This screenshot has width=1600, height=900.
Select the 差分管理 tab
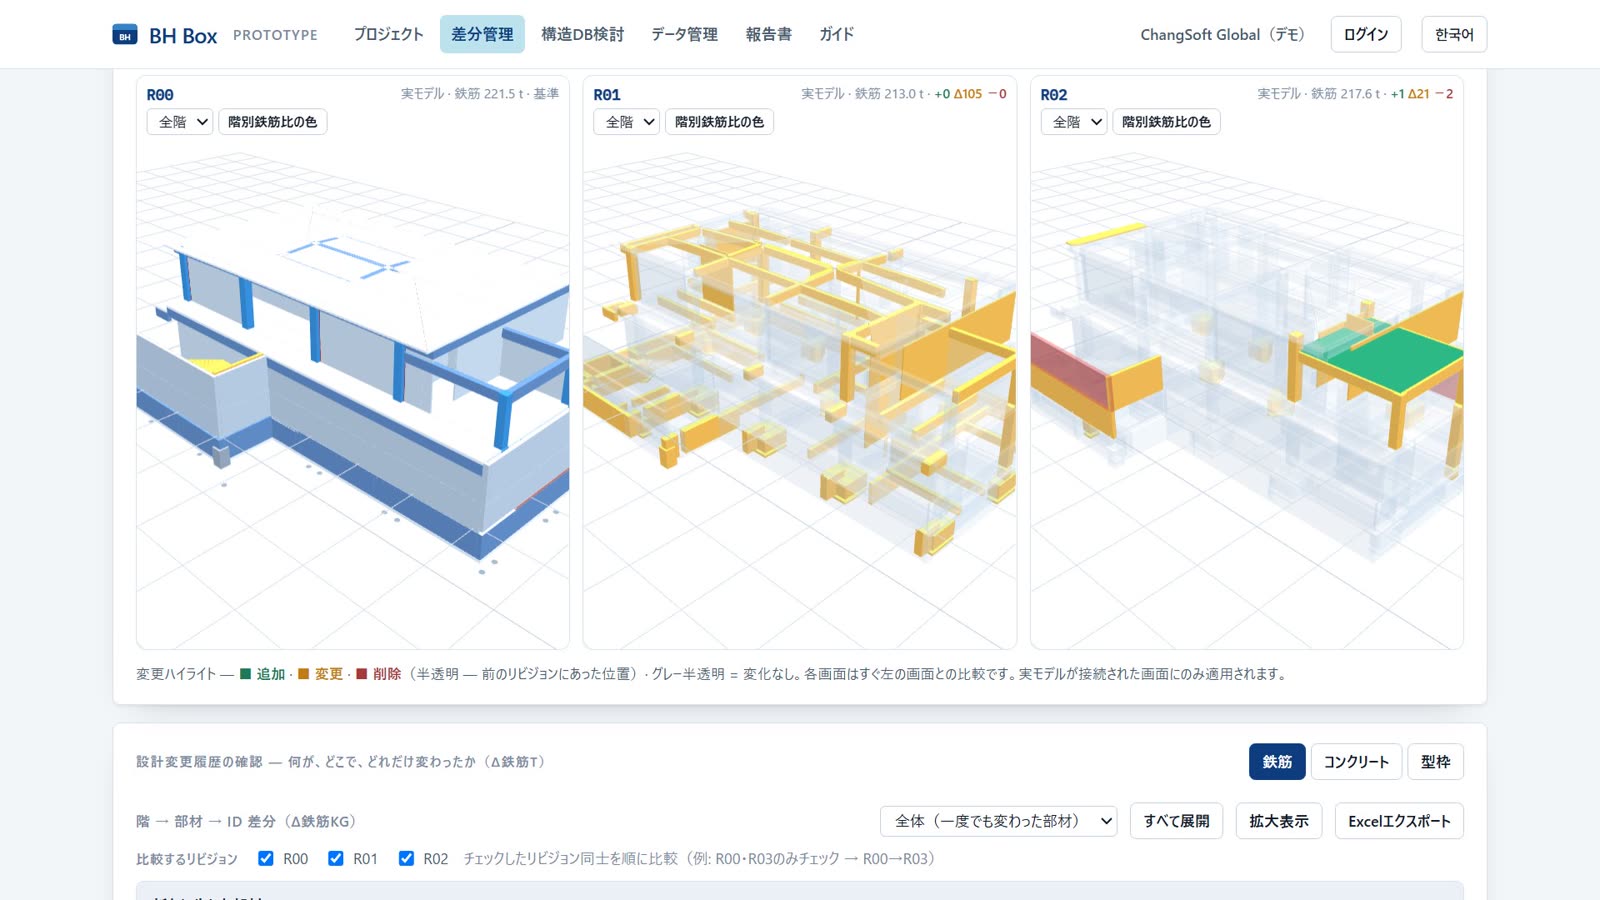coord(482,34)
